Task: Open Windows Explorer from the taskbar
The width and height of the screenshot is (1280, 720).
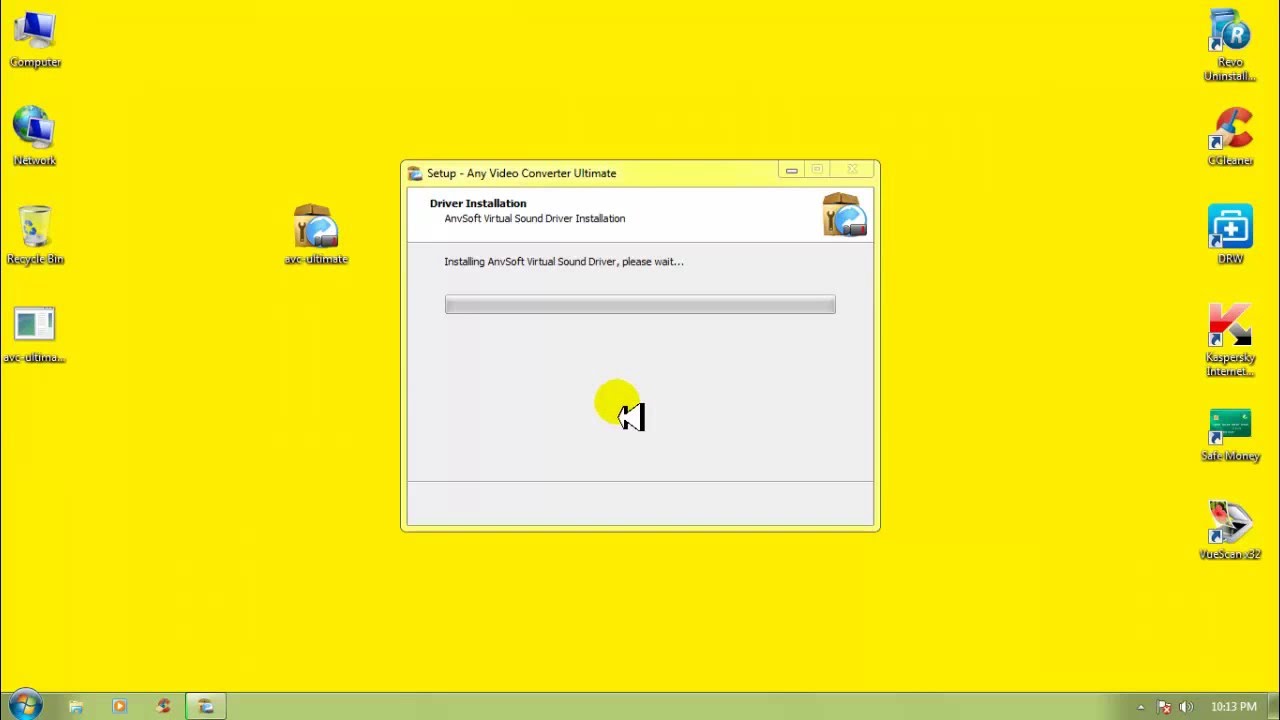Action: (x=76, y=706)
